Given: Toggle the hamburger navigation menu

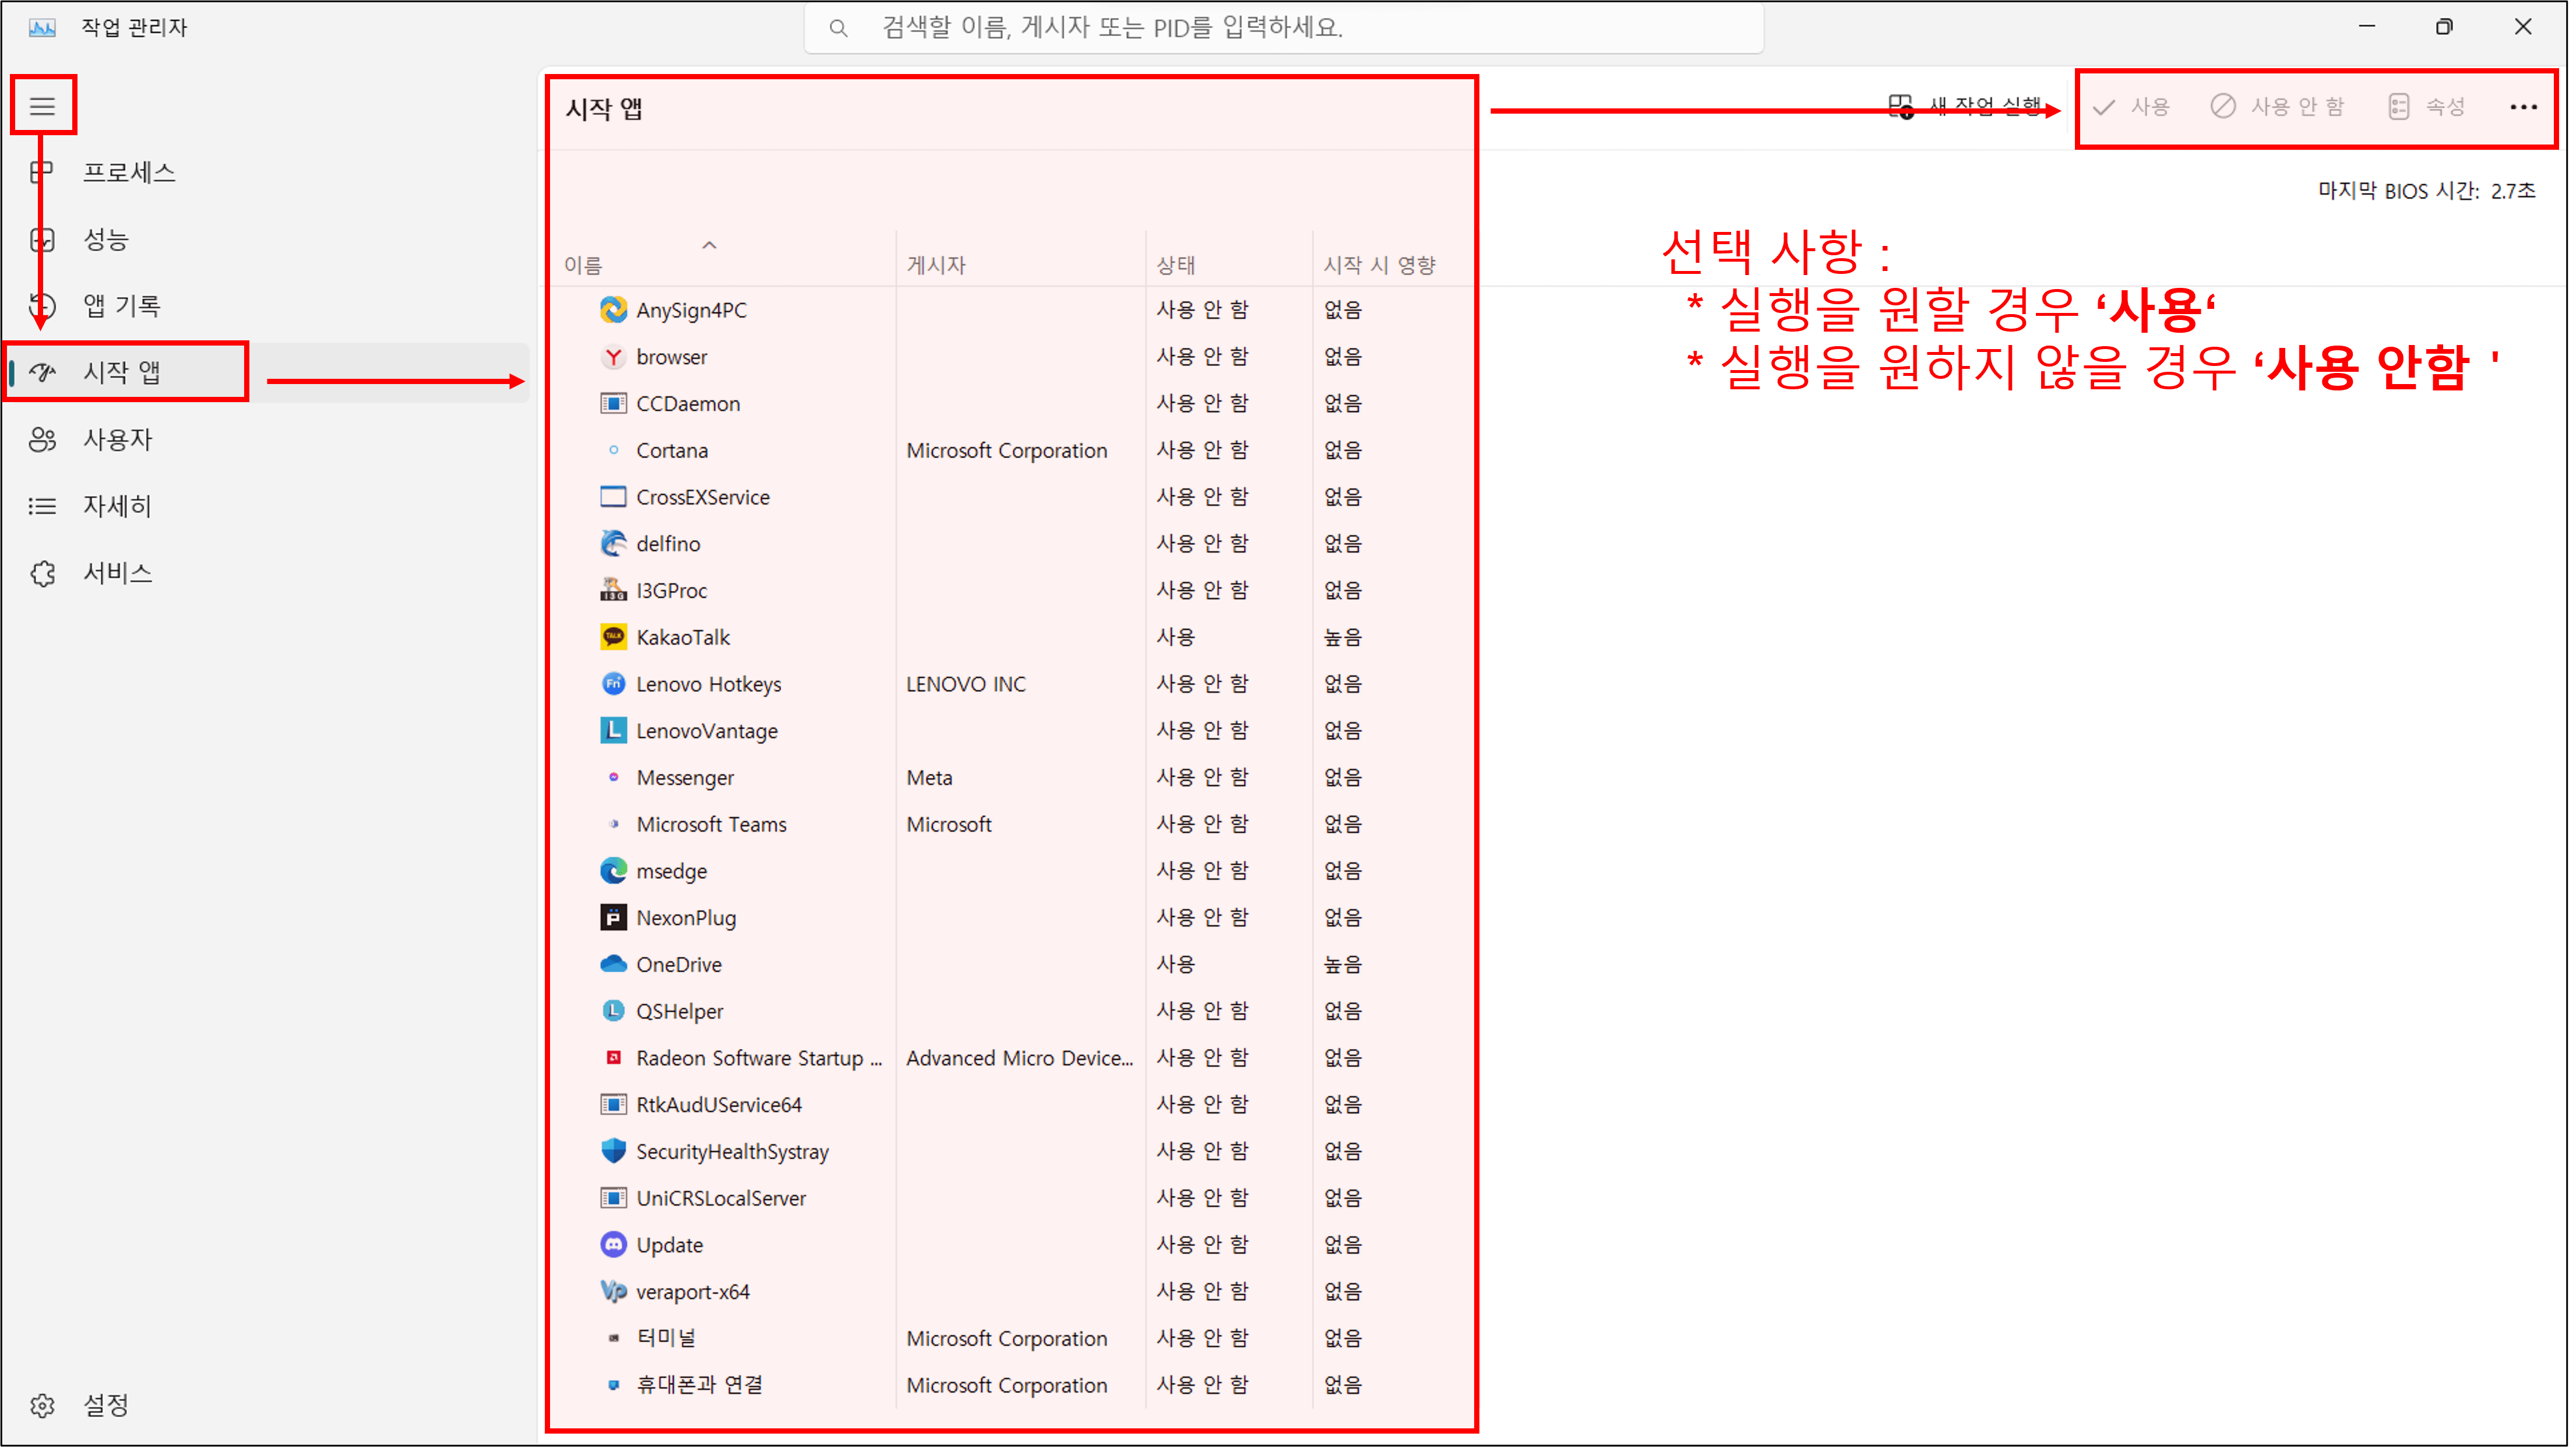Looking at the screenshot, I should [42, 106].
